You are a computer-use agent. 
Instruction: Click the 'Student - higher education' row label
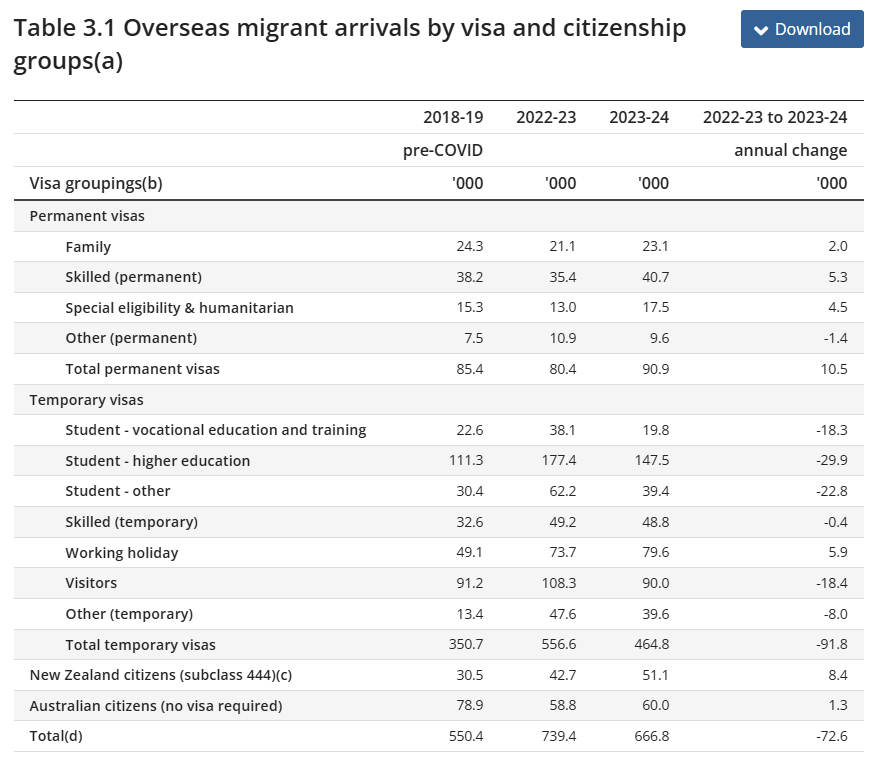[158, 461]
